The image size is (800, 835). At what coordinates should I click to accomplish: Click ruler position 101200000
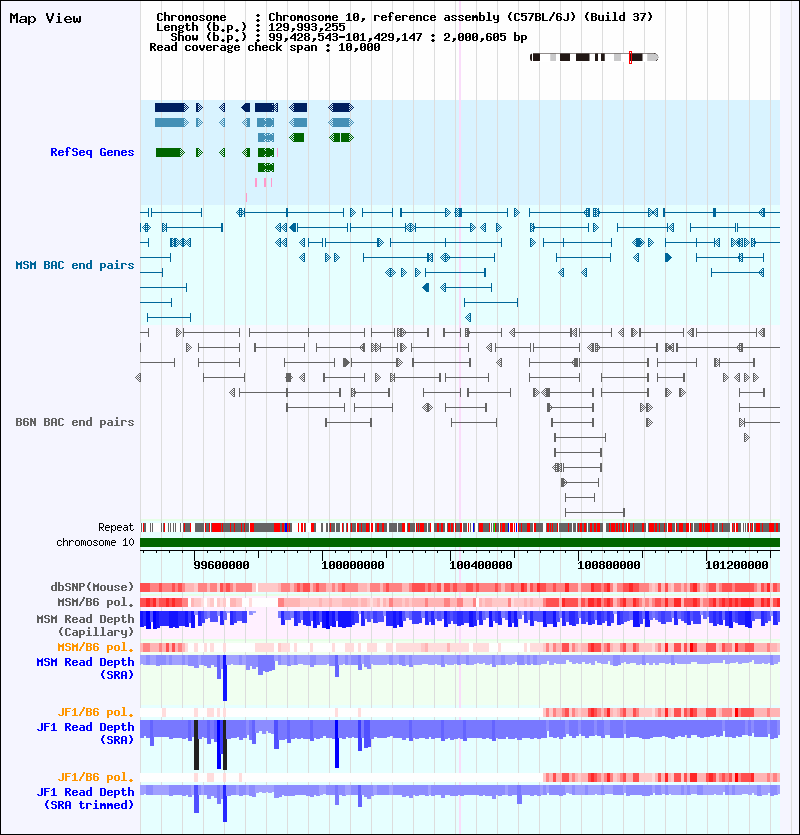737,565
